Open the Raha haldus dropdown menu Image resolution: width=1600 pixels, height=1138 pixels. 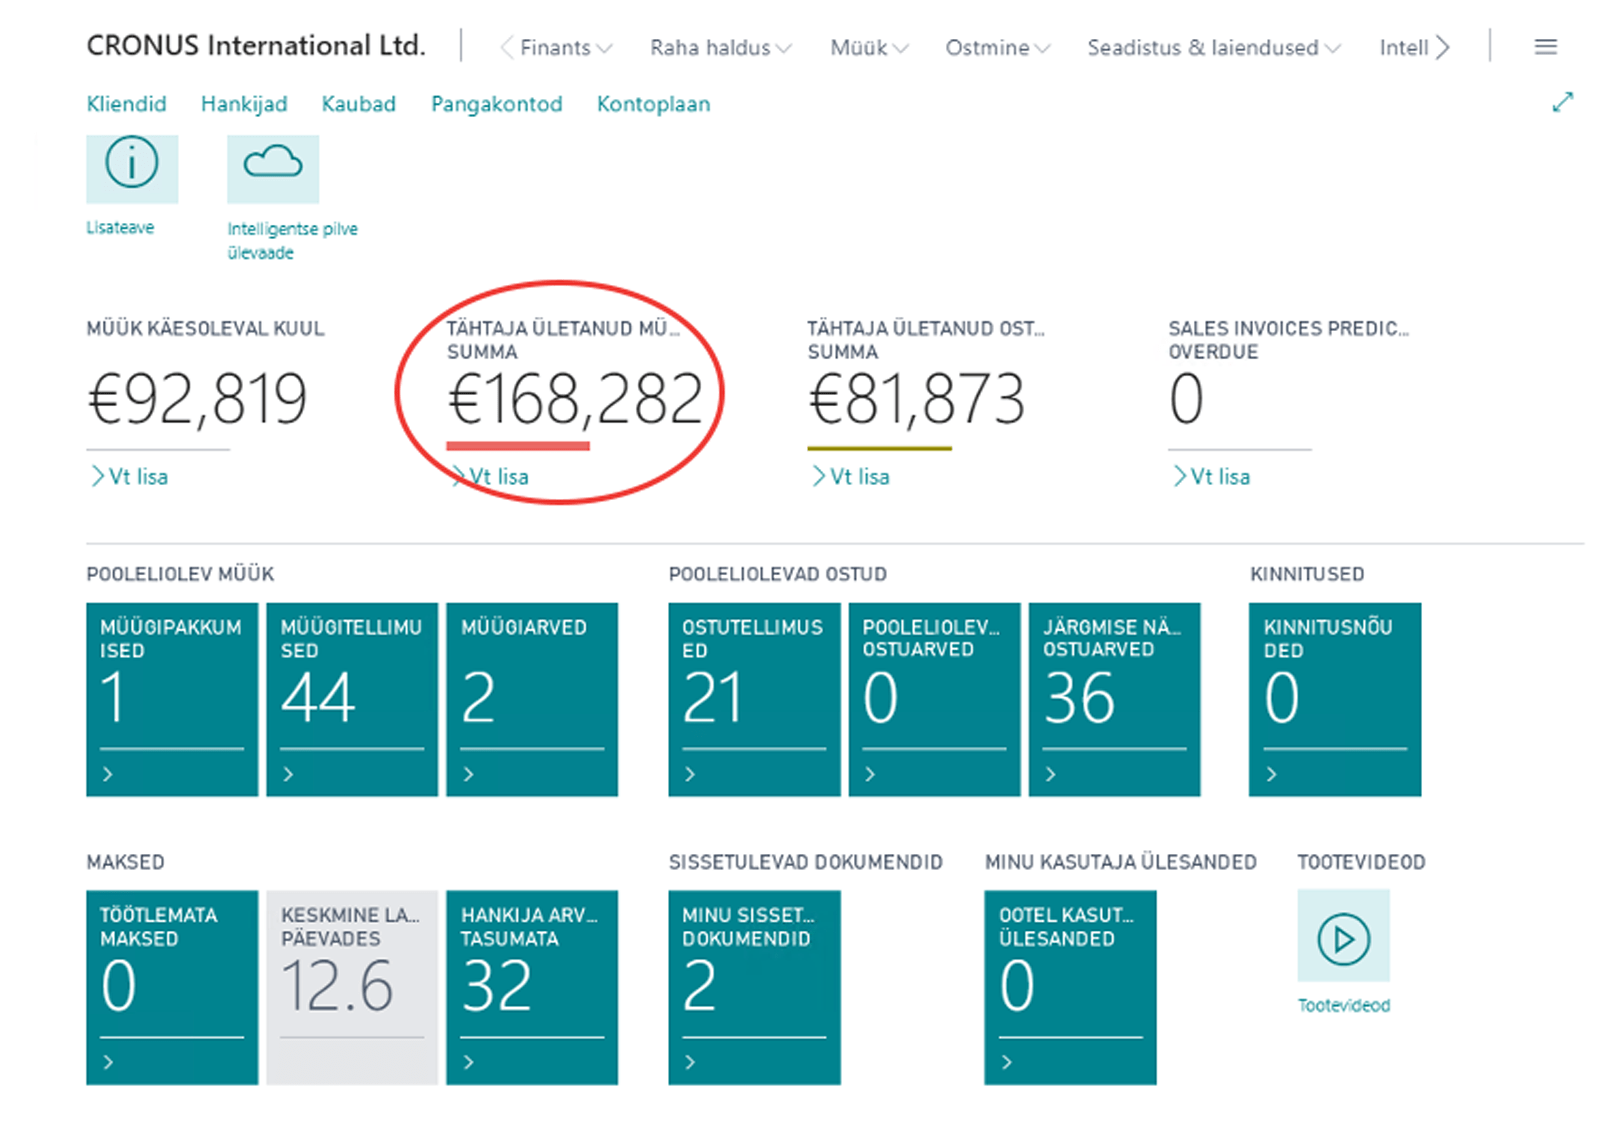point(720,48)
